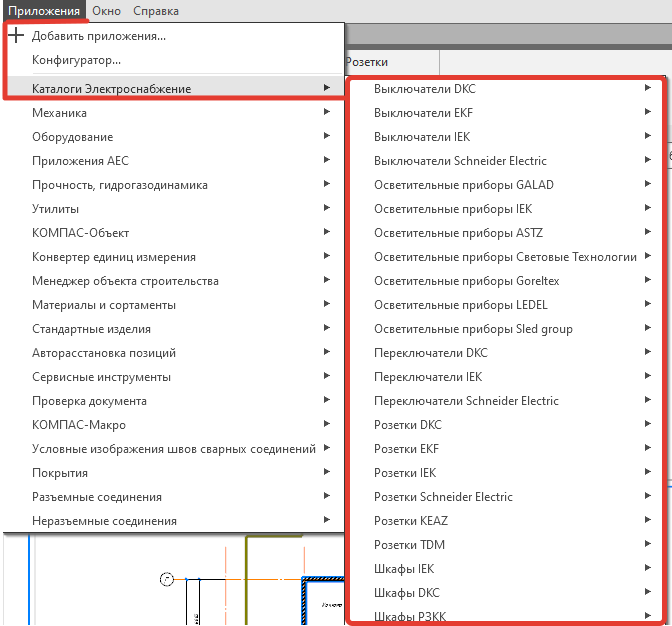672x626 pixels.
Task: Open the Справка menu
Action: (156, 11)
